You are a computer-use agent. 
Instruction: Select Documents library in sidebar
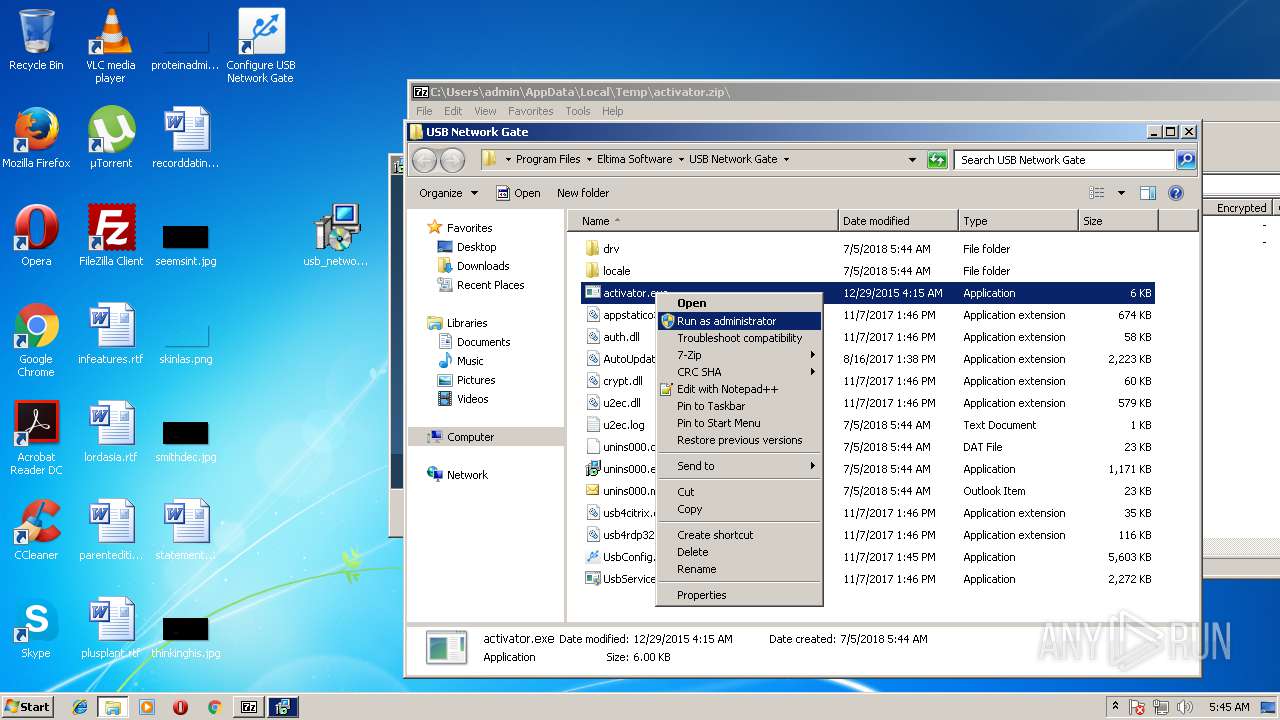(x=483, y=342)
